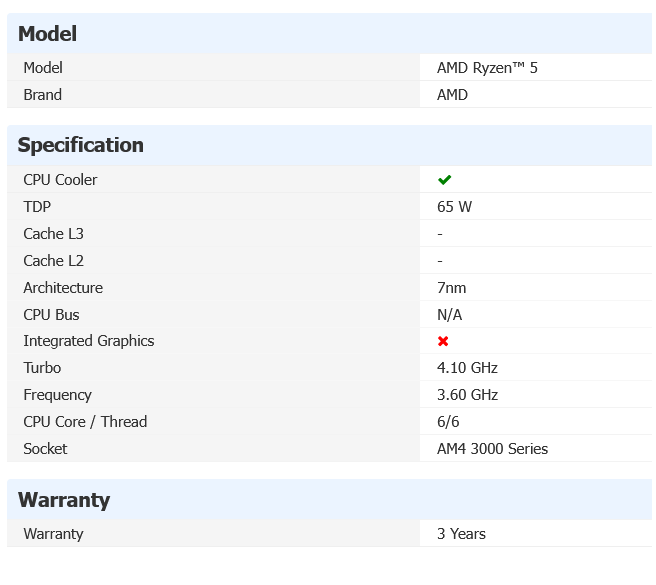Click the 'AMD Ryzen™ 5' model value
The width and height of the screenshot is (656, 585).
point(487,68)
